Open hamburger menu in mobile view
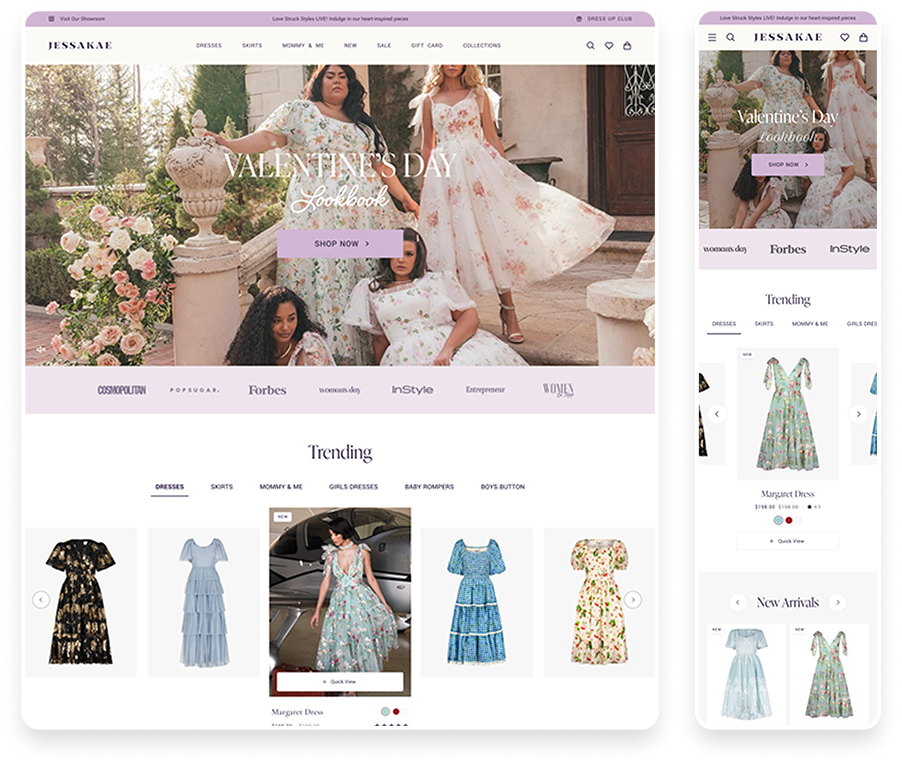This screenshot has width=902, height=765. [x=712, y=37]
